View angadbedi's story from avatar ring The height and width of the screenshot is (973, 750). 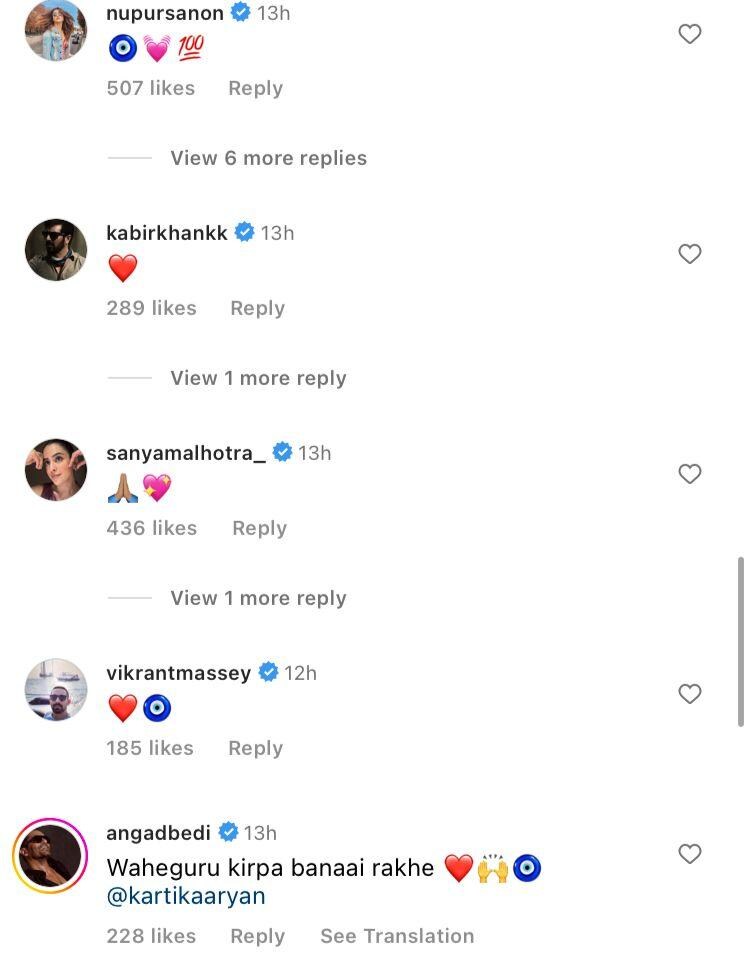point(50,856)
